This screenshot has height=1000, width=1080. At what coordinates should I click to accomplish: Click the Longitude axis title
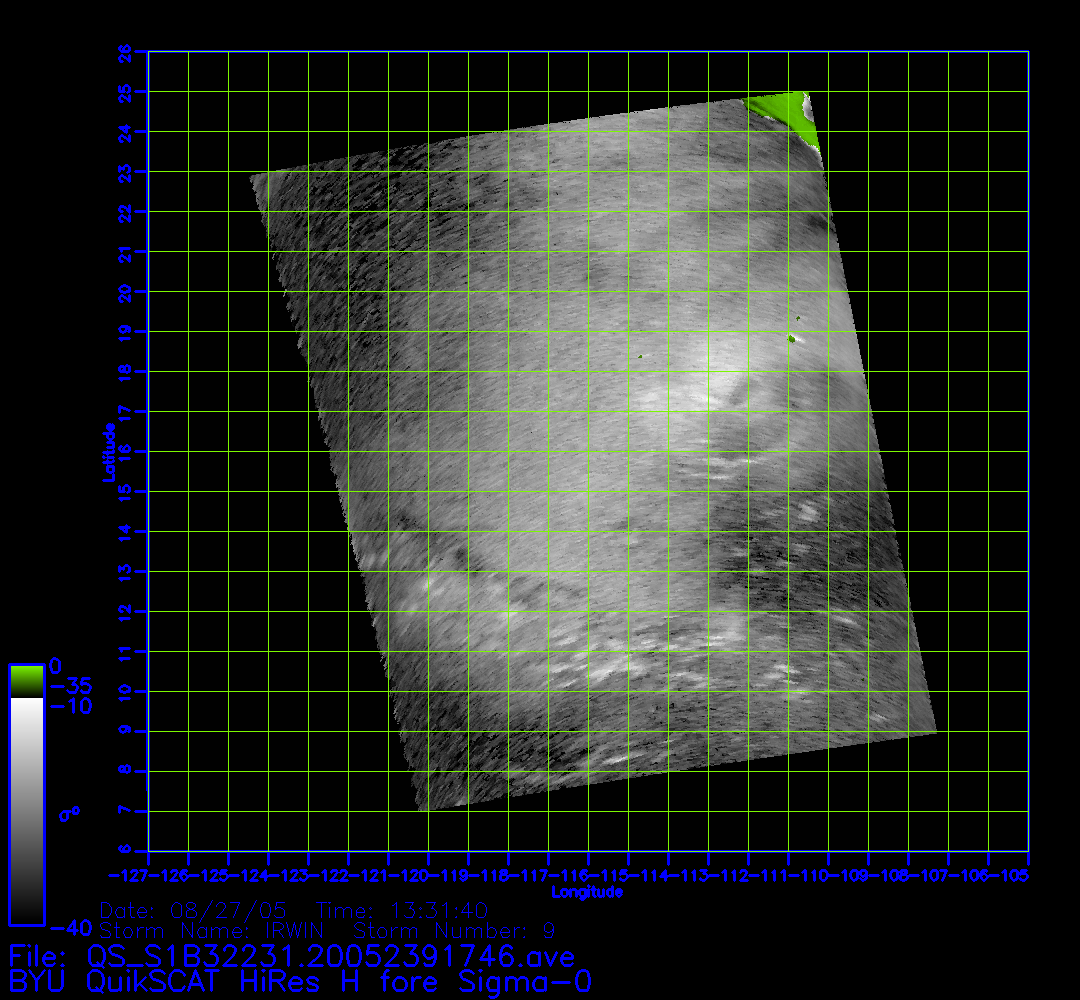(587, 891)
